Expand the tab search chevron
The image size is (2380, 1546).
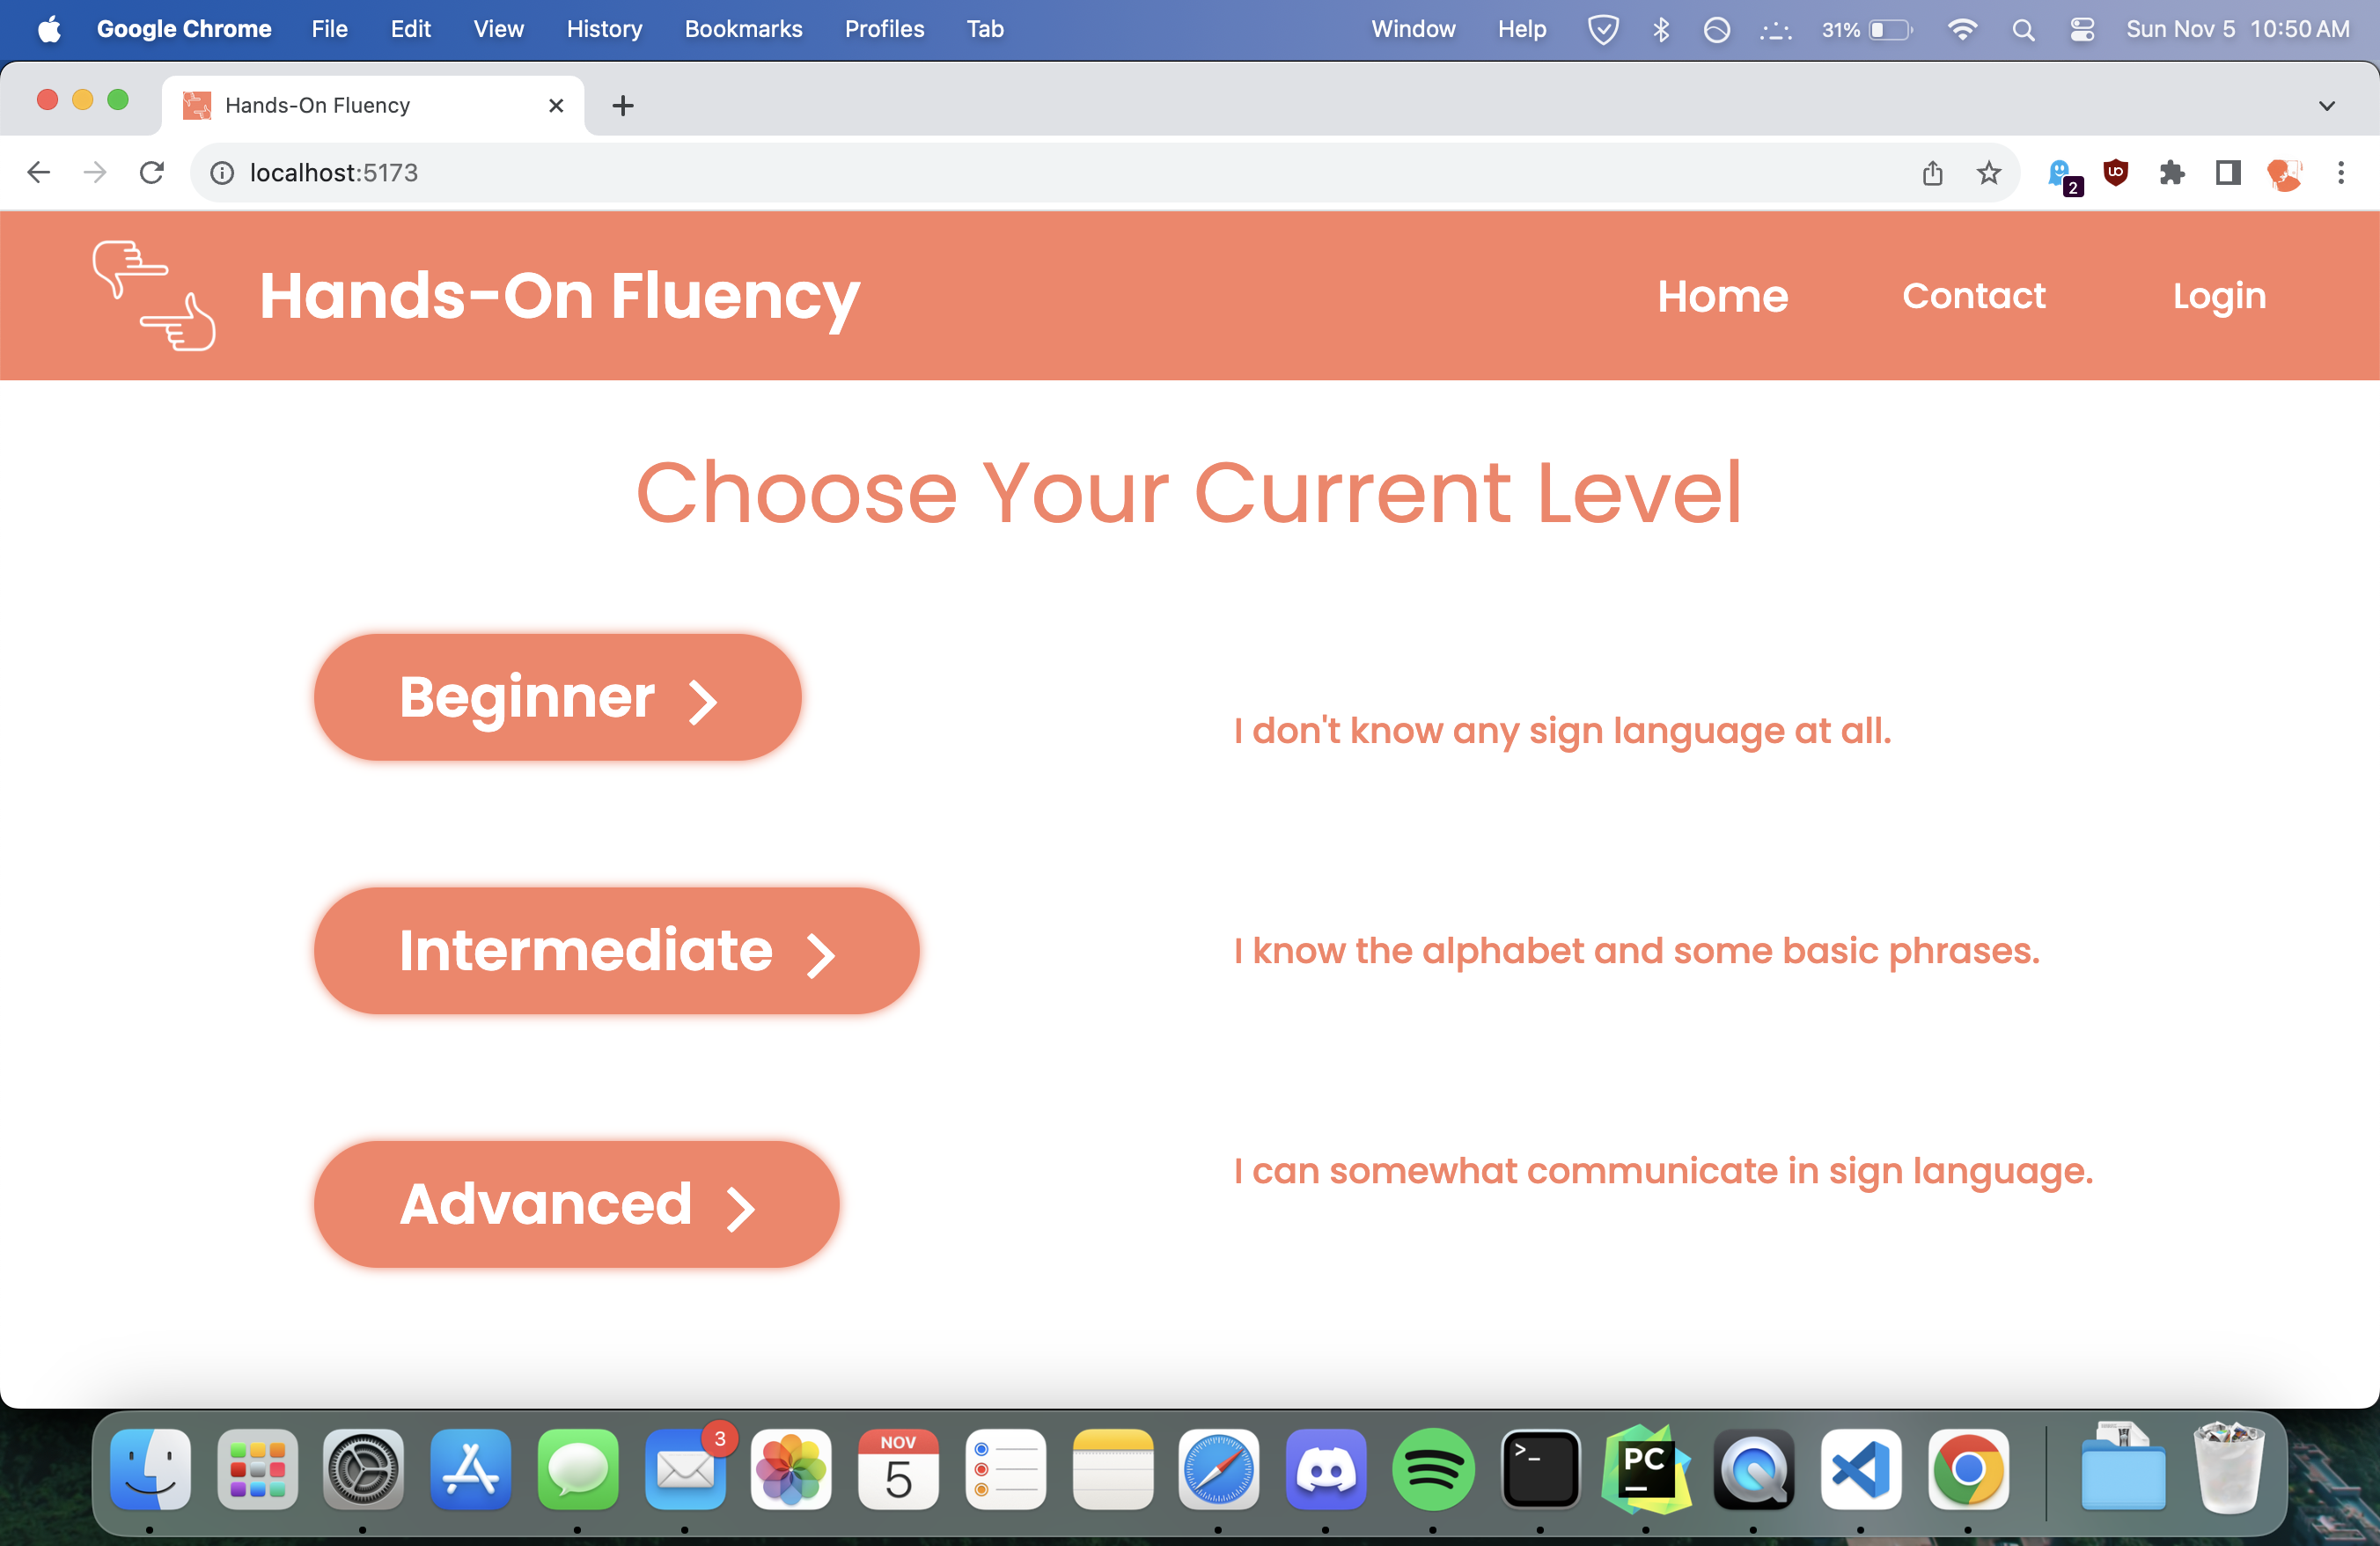[x=2326, y=105]
